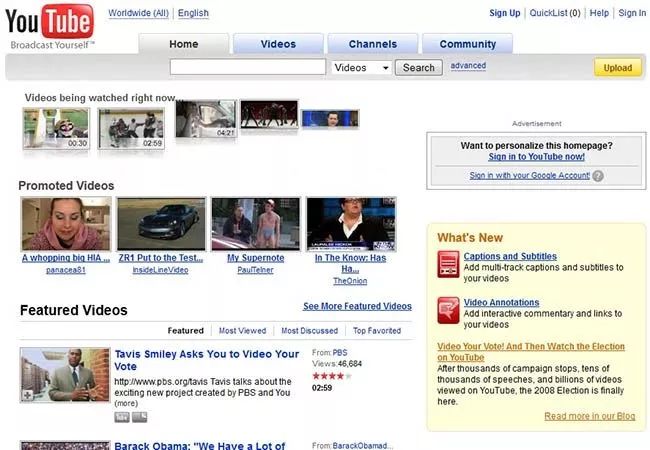
Task: Open My Supernote promoted thumbnail
Action: 256,224
